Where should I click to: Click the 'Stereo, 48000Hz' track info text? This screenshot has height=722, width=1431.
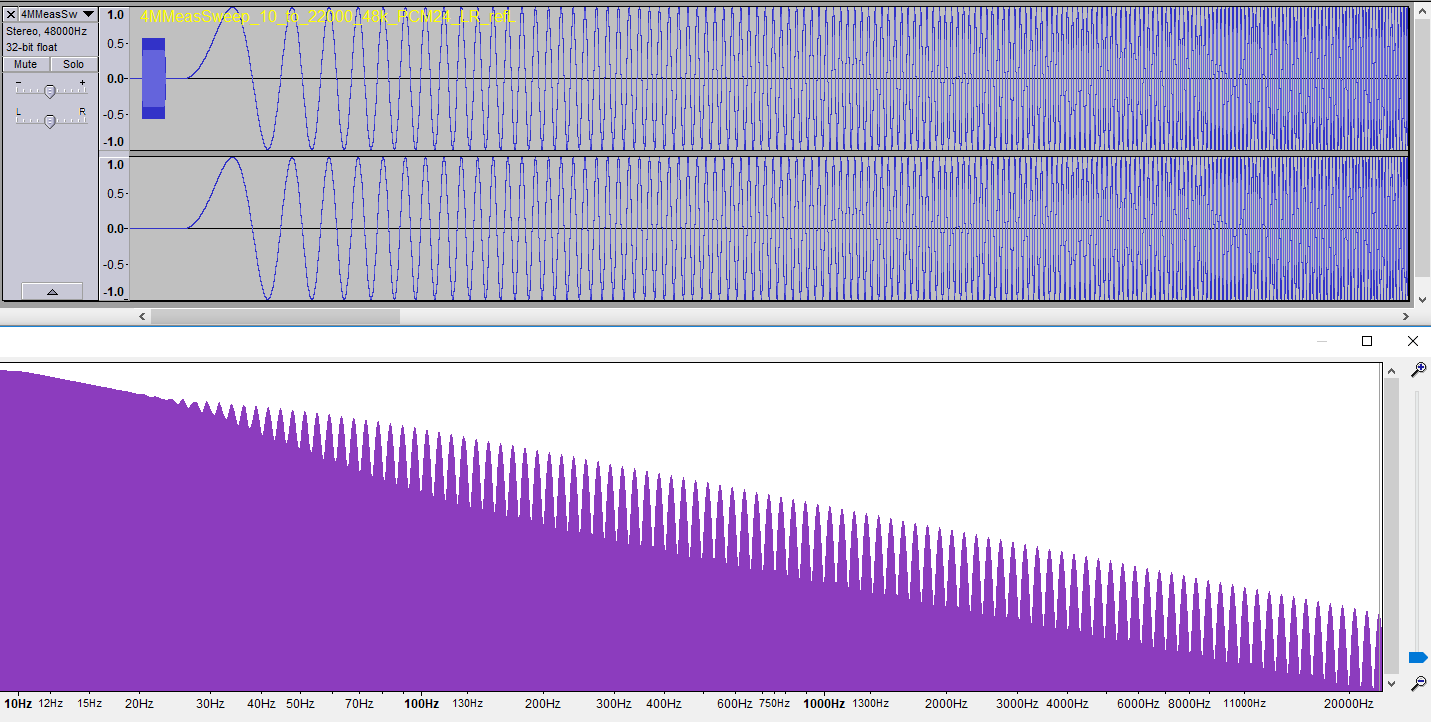coord(46,31)
